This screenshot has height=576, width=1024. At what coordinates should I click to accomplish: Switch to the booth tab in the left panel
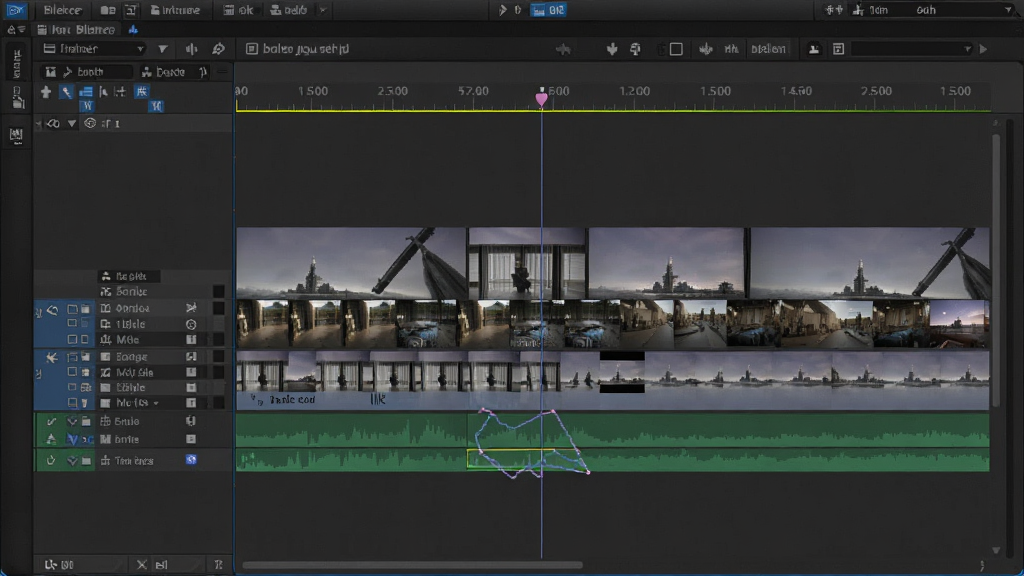tap(85, 72)
